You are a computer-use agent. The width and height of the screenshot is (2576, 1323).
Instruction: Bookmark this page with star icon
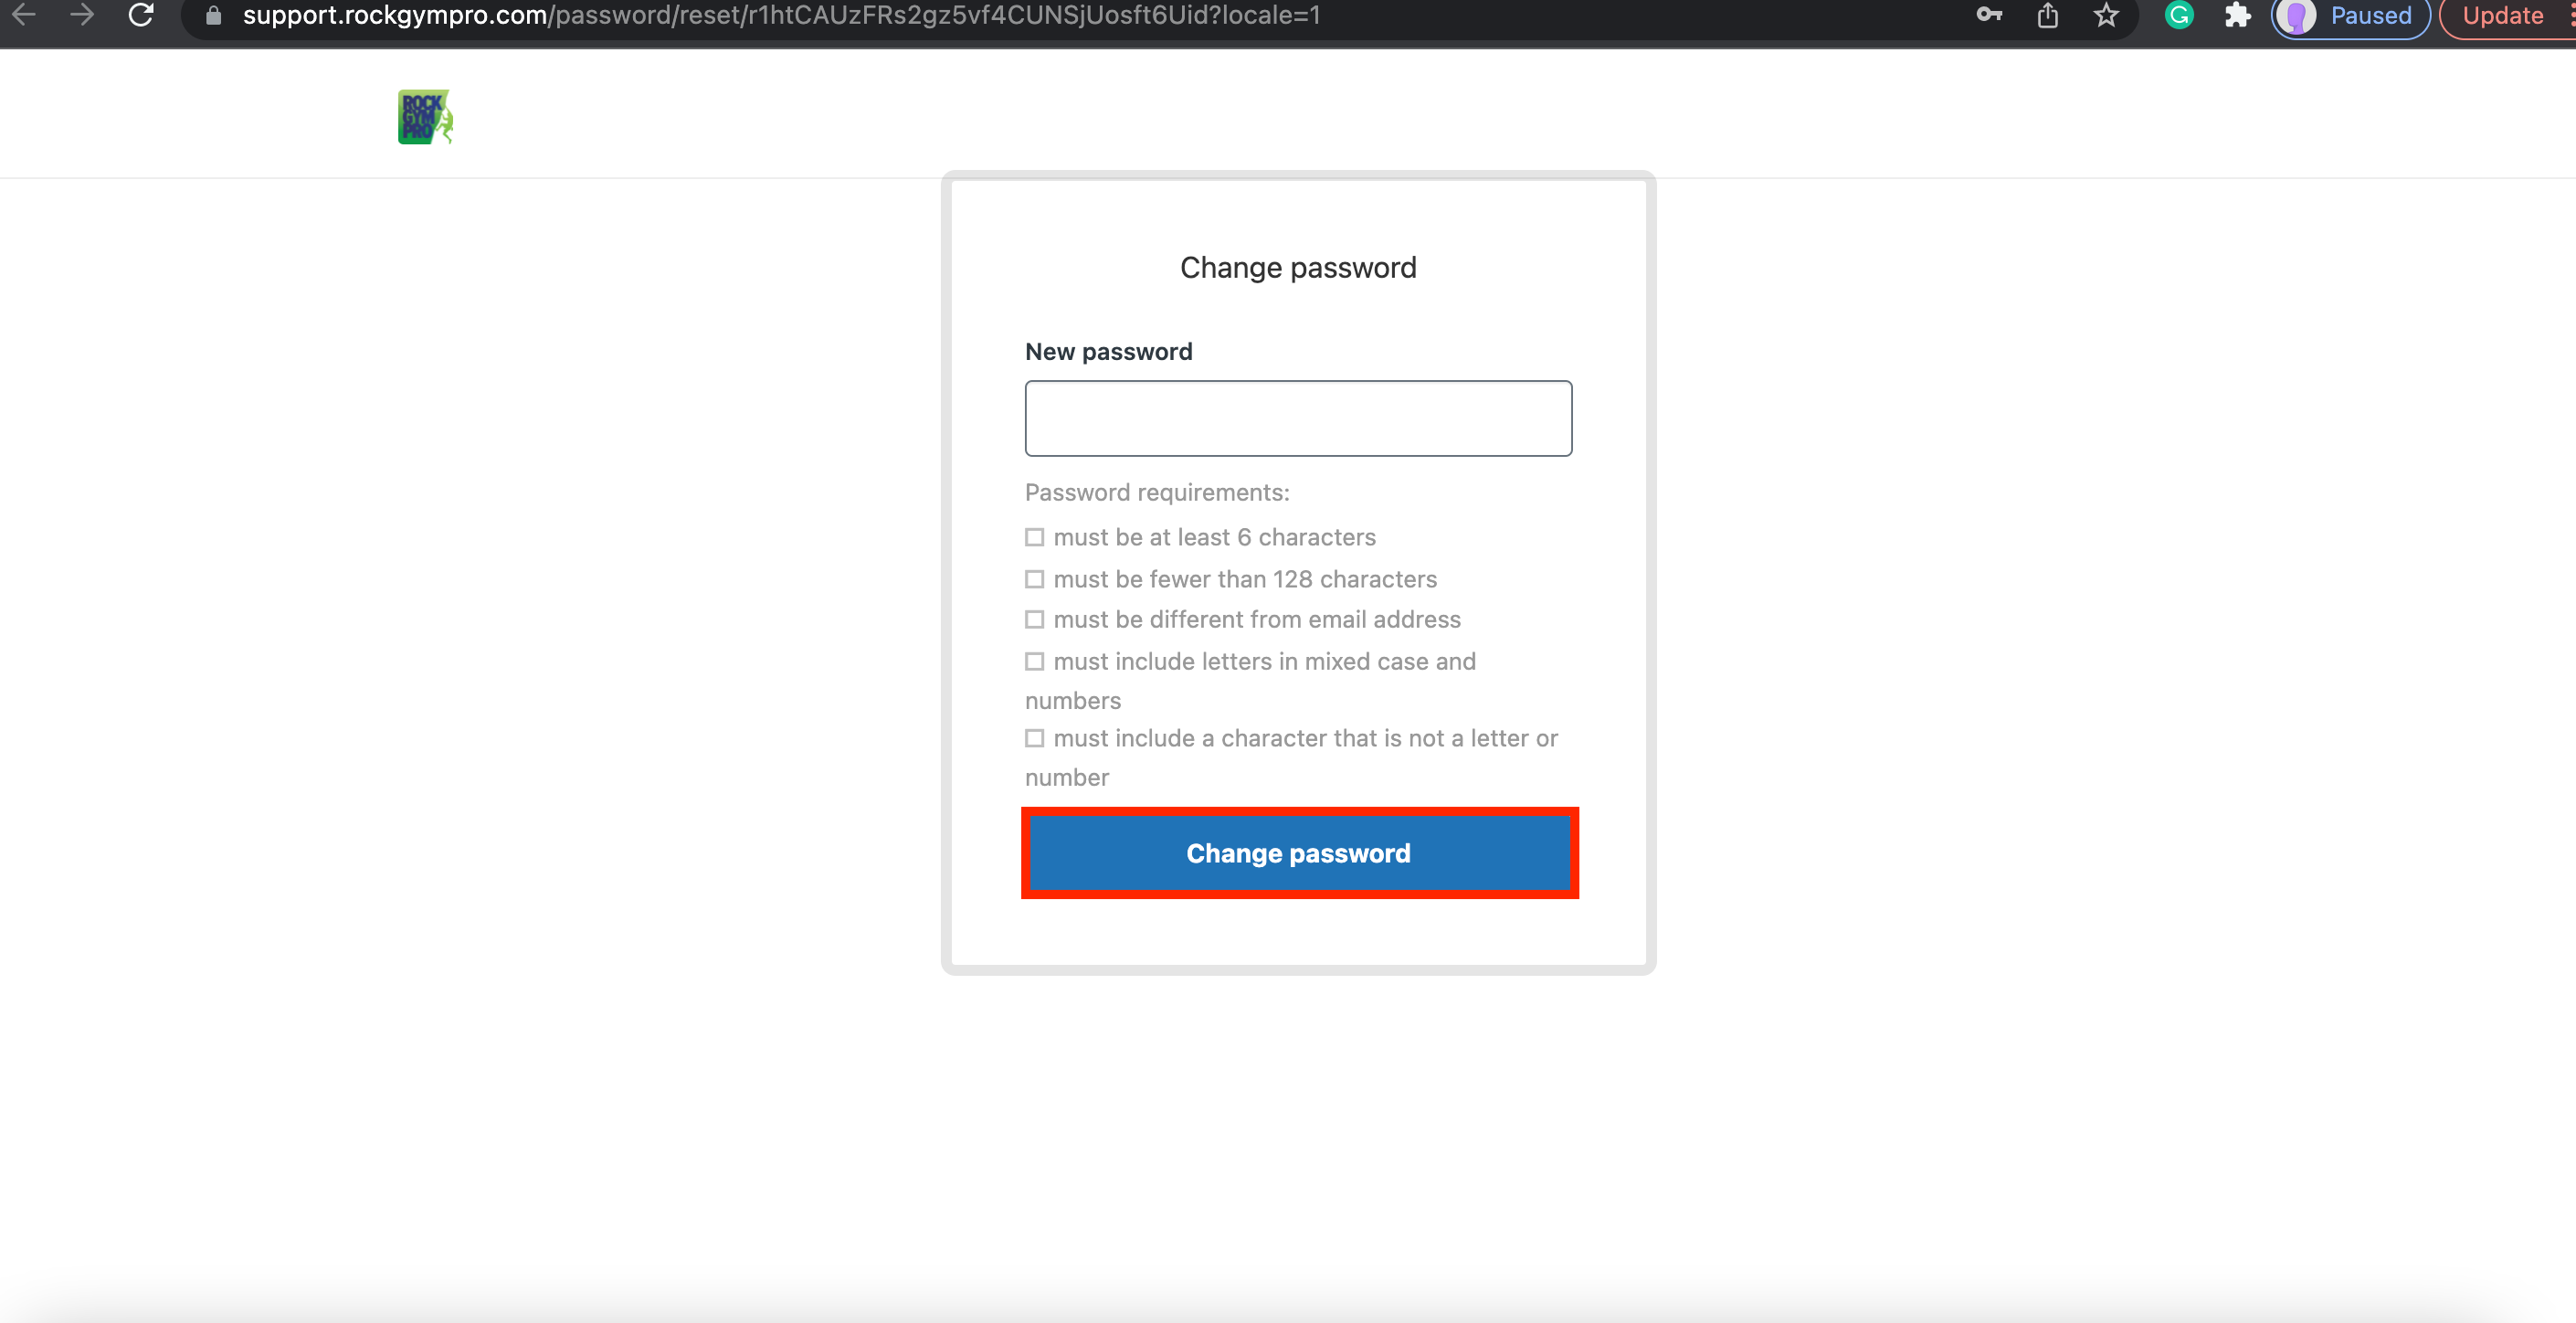pos(2106,15)
